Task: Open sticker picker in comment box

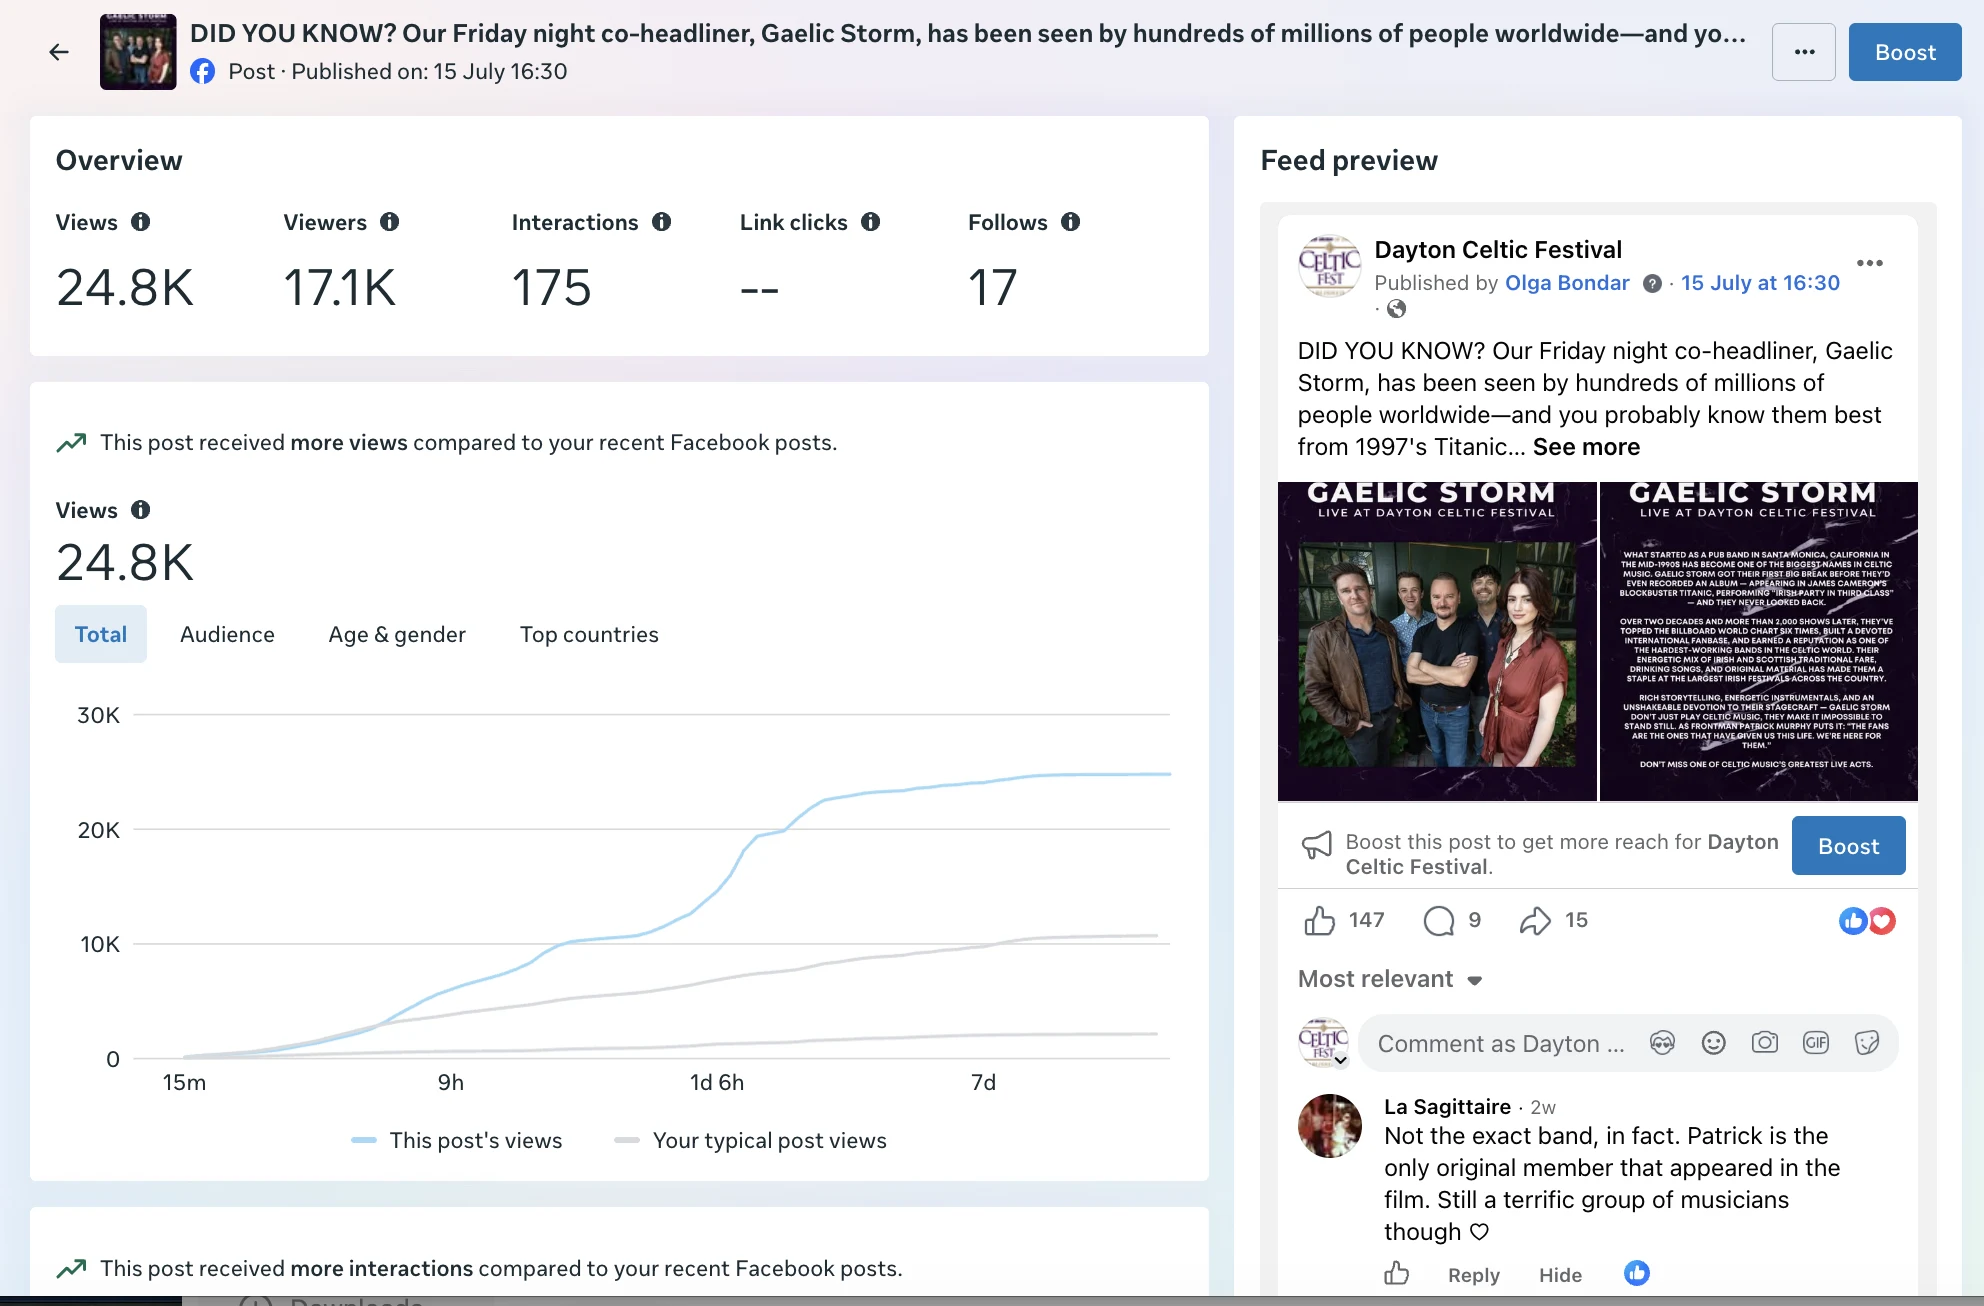Action: 1867,1043
